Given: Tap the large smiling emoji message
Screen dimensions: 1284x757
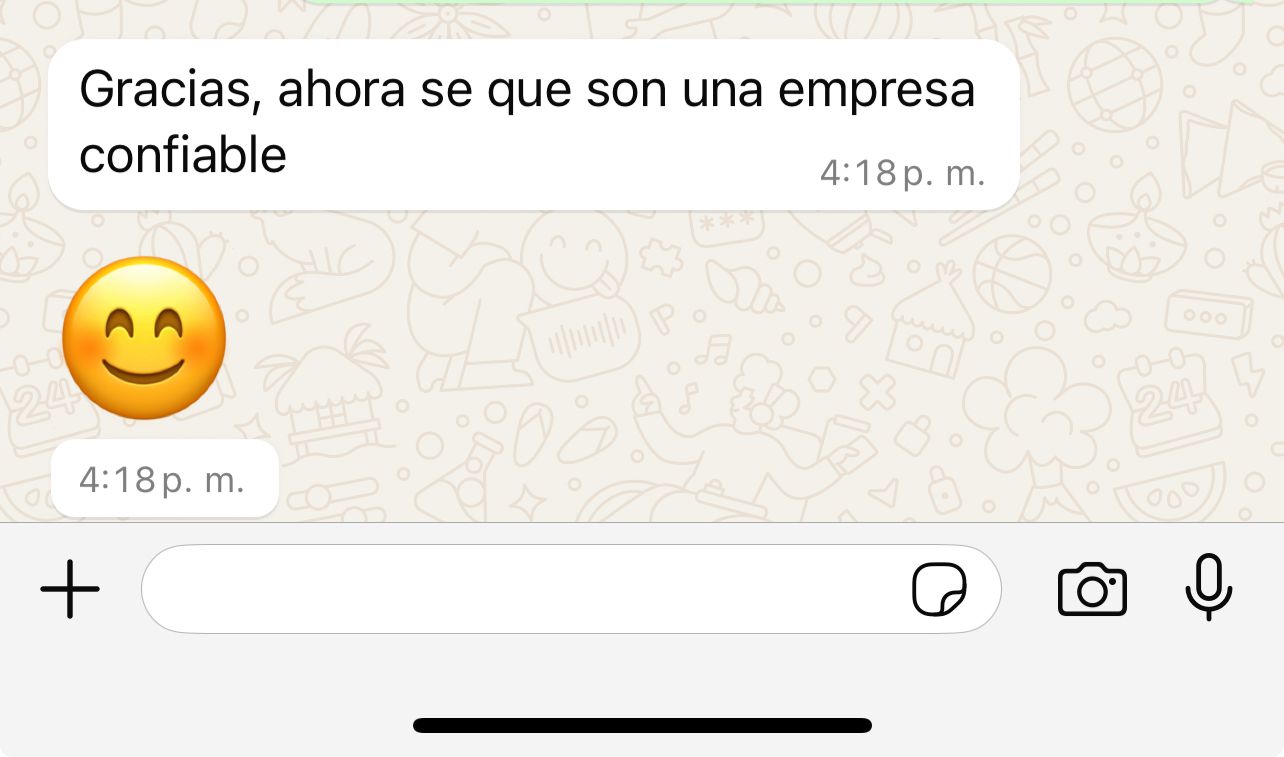Looking at the screenshot, I should pos(144,337).
